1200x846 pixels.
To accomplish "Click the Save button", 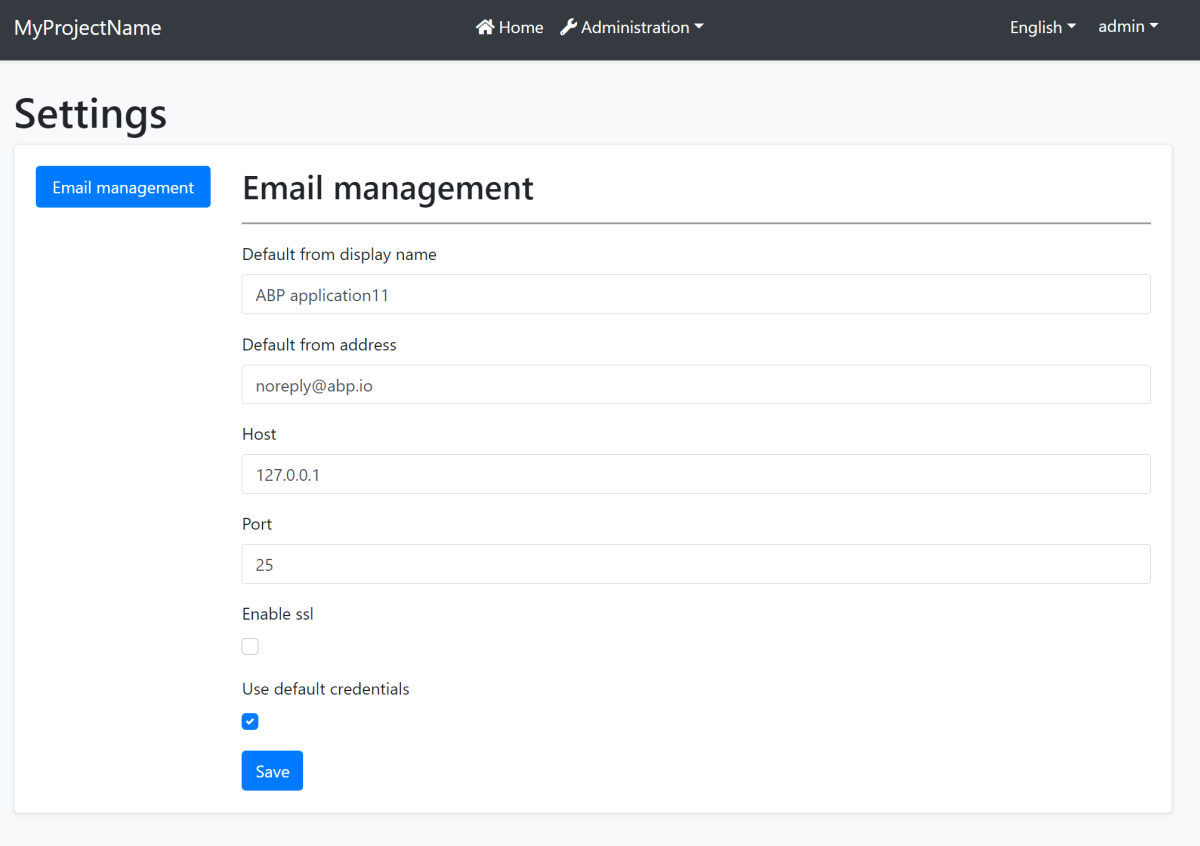I will (272, 770).
